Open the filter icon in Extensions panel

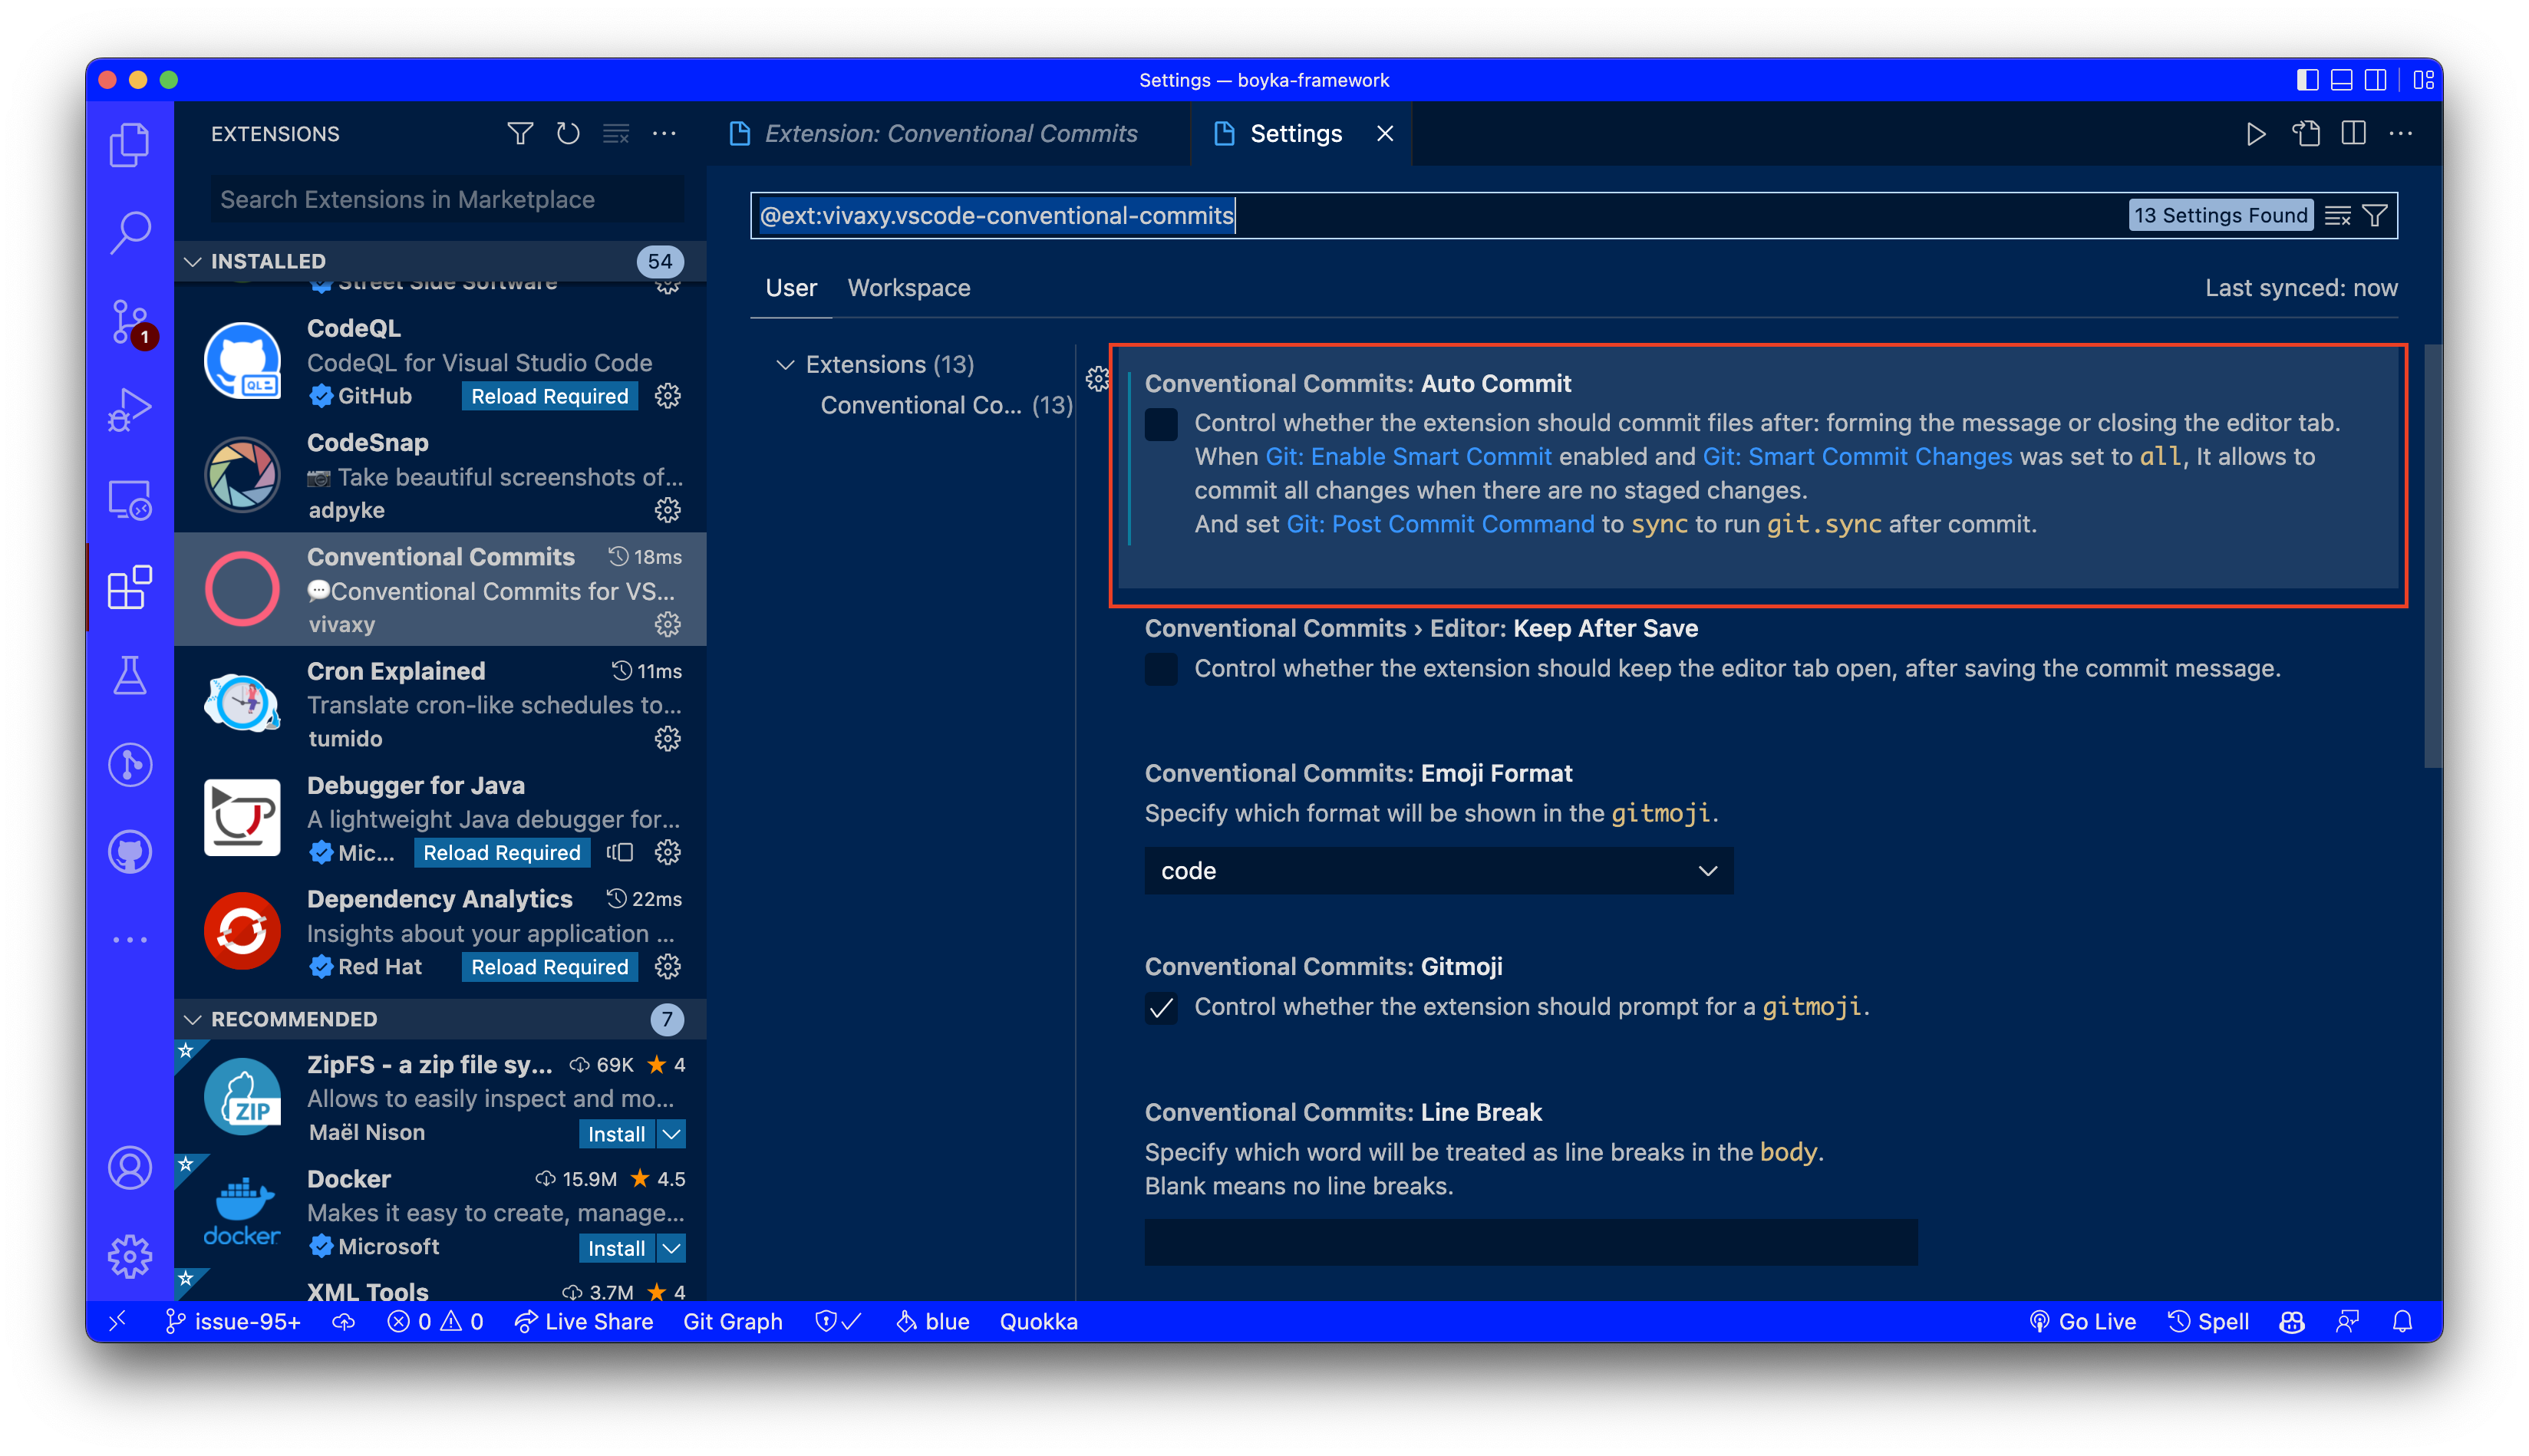(x=519, y=133)
